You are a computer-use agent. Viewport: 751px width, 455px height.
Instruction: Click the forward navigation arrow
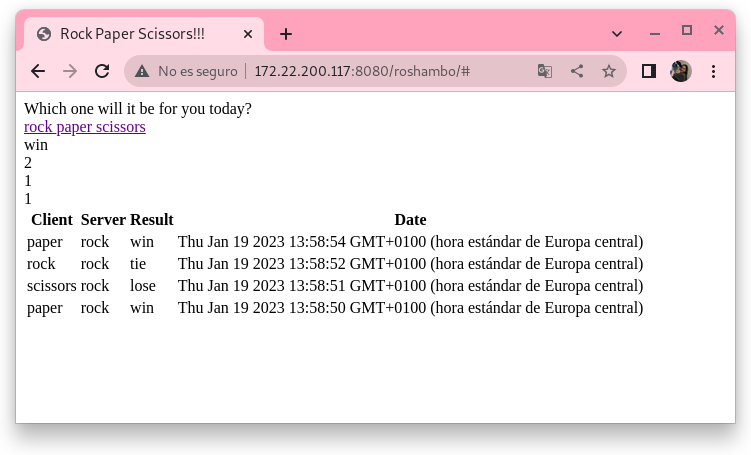[x=70, y=71]
